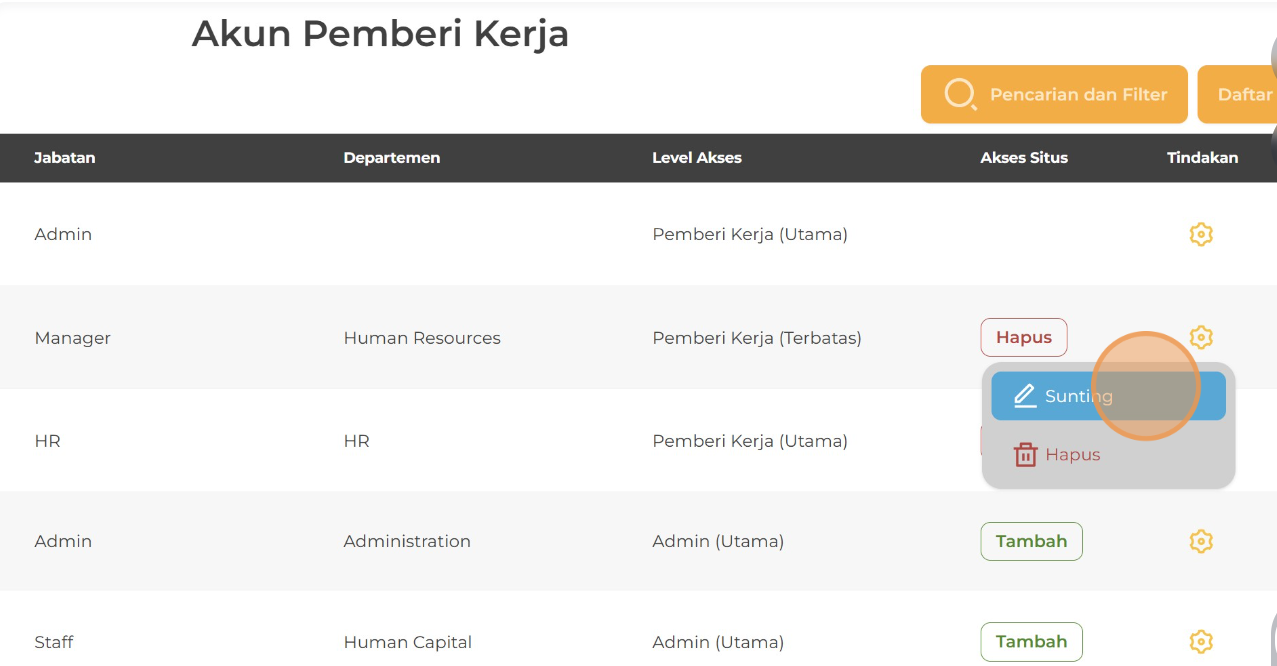Click the gear icon in the Staff row
This screenshot has width=1277, height=666.
click(1201, 641)
